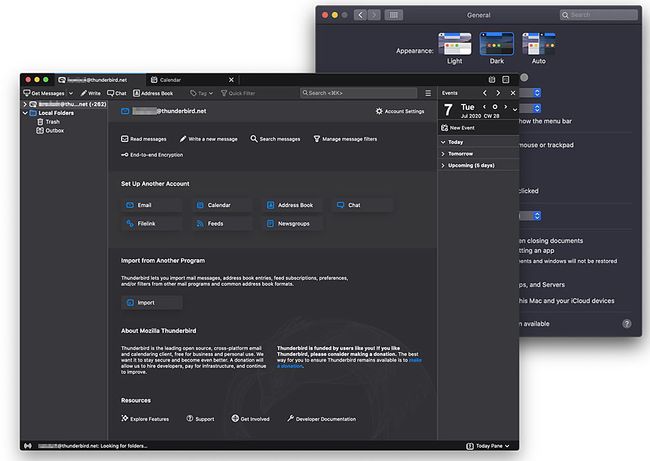The width and height of the screenshot is (650, 461).
Task: Focus System Preferences search field
Action: click(599, 15)
